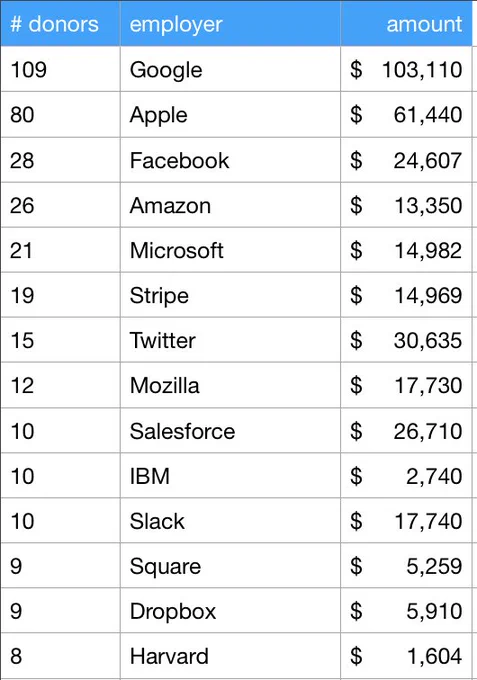The height and width of the screenshot is (680, 477).
Task: Click the Salesforce cell
Action: [x=230, y=431]
